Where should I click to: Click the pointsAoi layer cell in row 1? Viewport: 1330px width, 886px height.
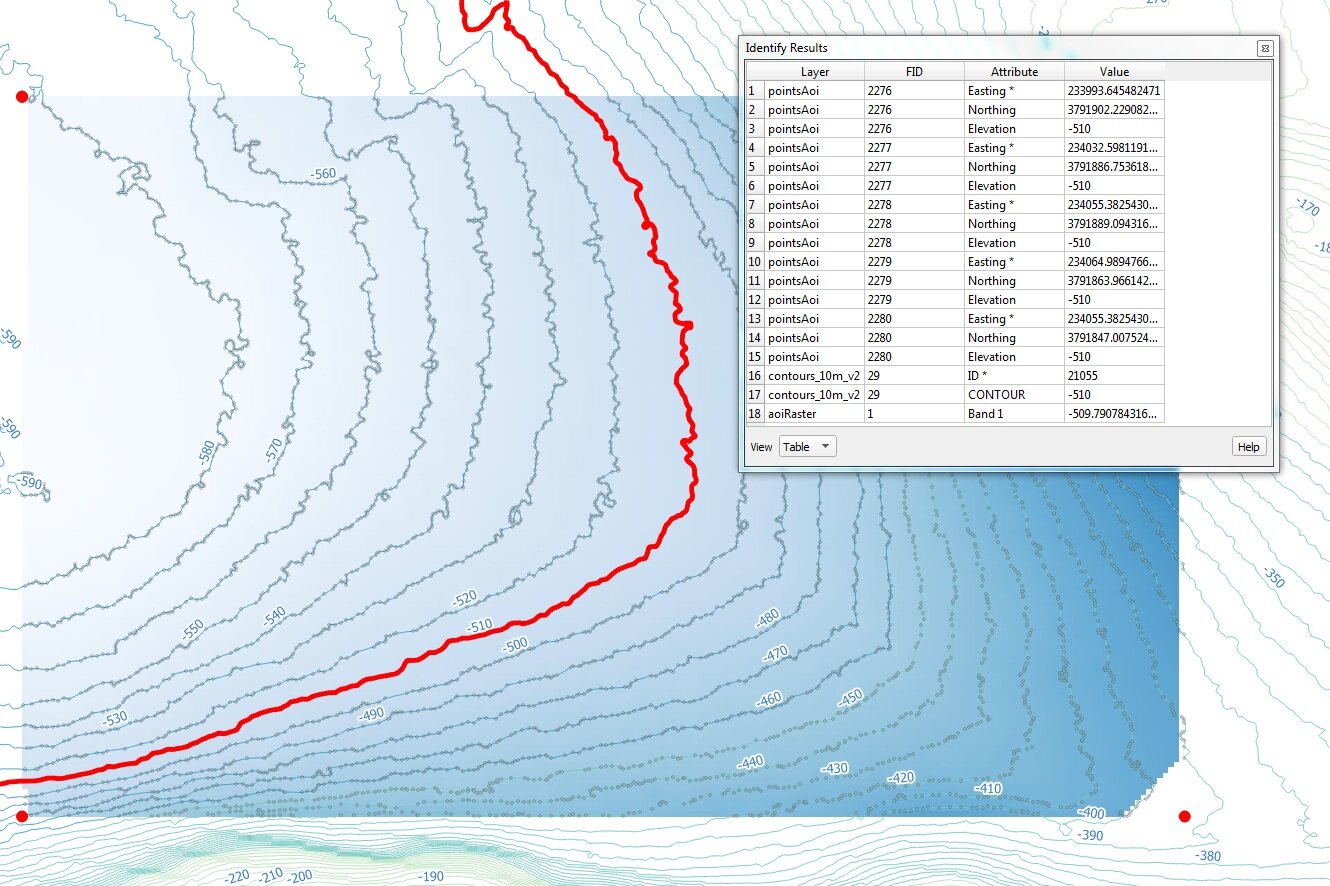815,90
